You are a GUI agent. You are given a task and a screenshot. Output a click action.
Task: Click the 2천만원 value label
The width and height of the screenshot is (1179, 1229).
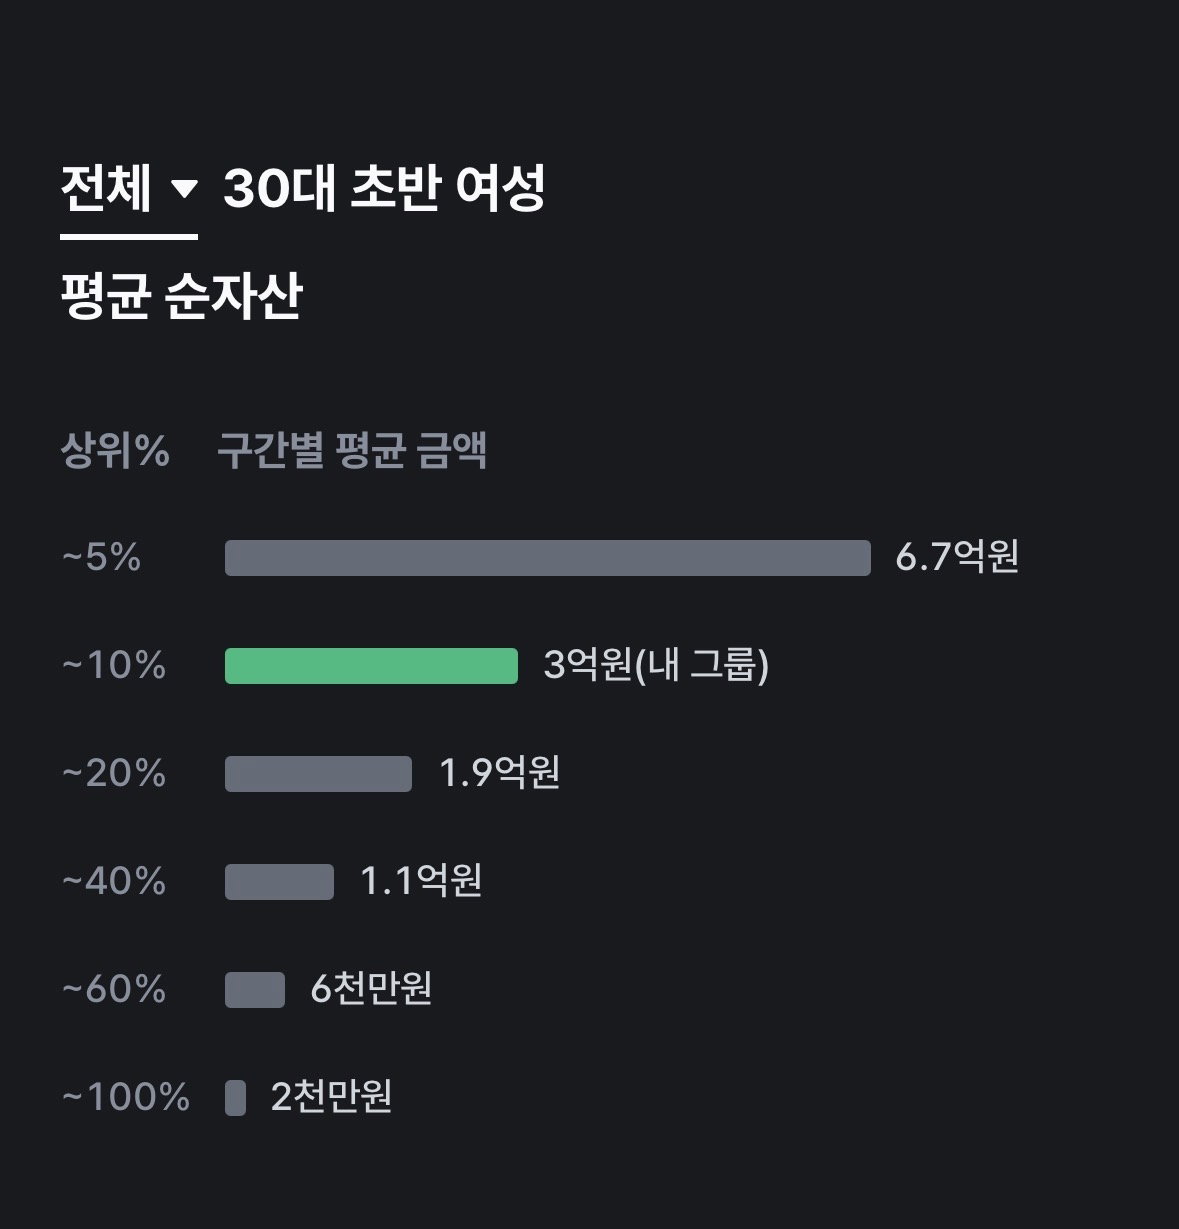pyautogui.click(x=332, y=1097)
